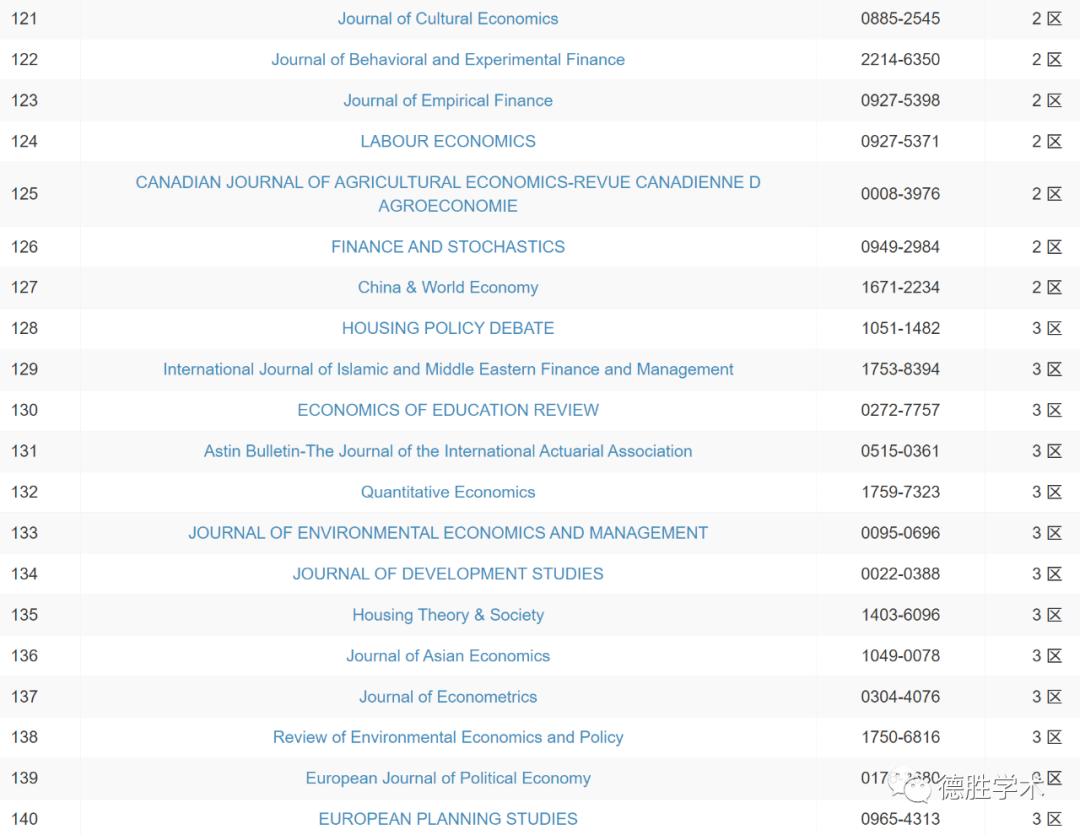The width and height of the screenshot is (1080, 835).
Task: Open the Journal of Econometrics link
Action: pyautogui.click(x=448, y=697)
